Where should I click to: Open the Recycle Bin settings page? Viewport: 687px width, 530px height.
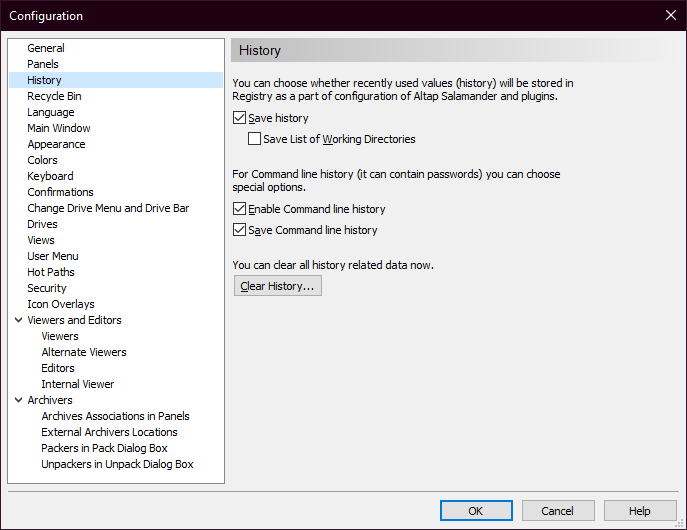pos(54,96)
